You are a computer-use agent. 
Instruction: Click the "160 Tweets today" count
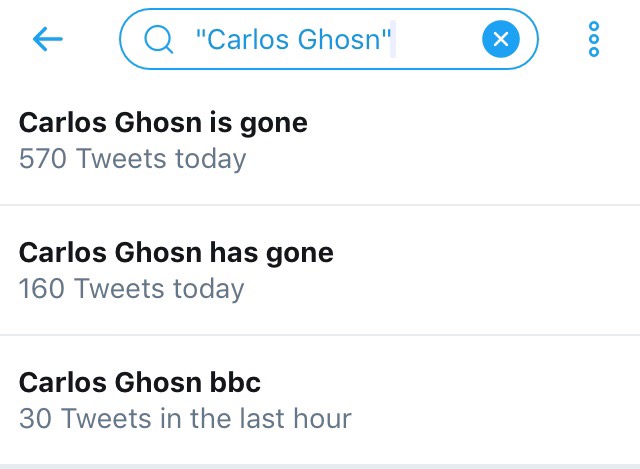(131, 288)
